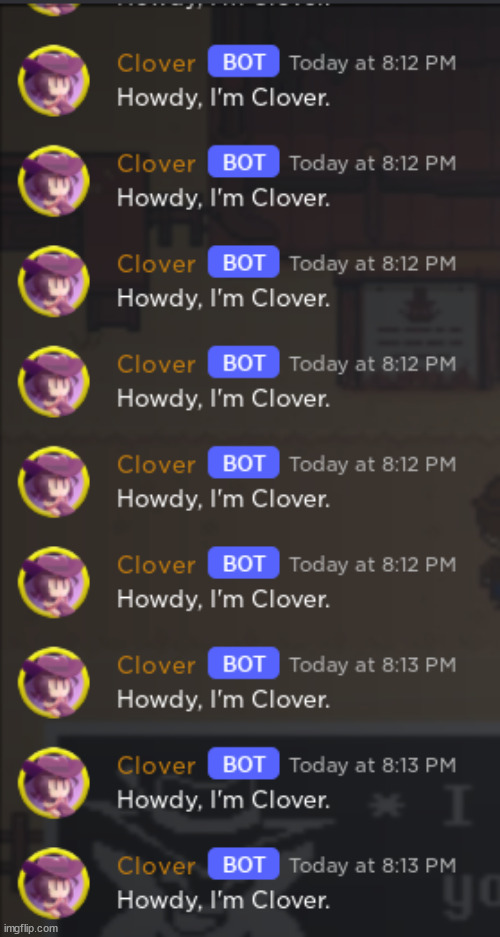The height and width of the screenshot is (937, 500).
Task: Click the avatar on the second full message
Action: click(x=54, y=180)
